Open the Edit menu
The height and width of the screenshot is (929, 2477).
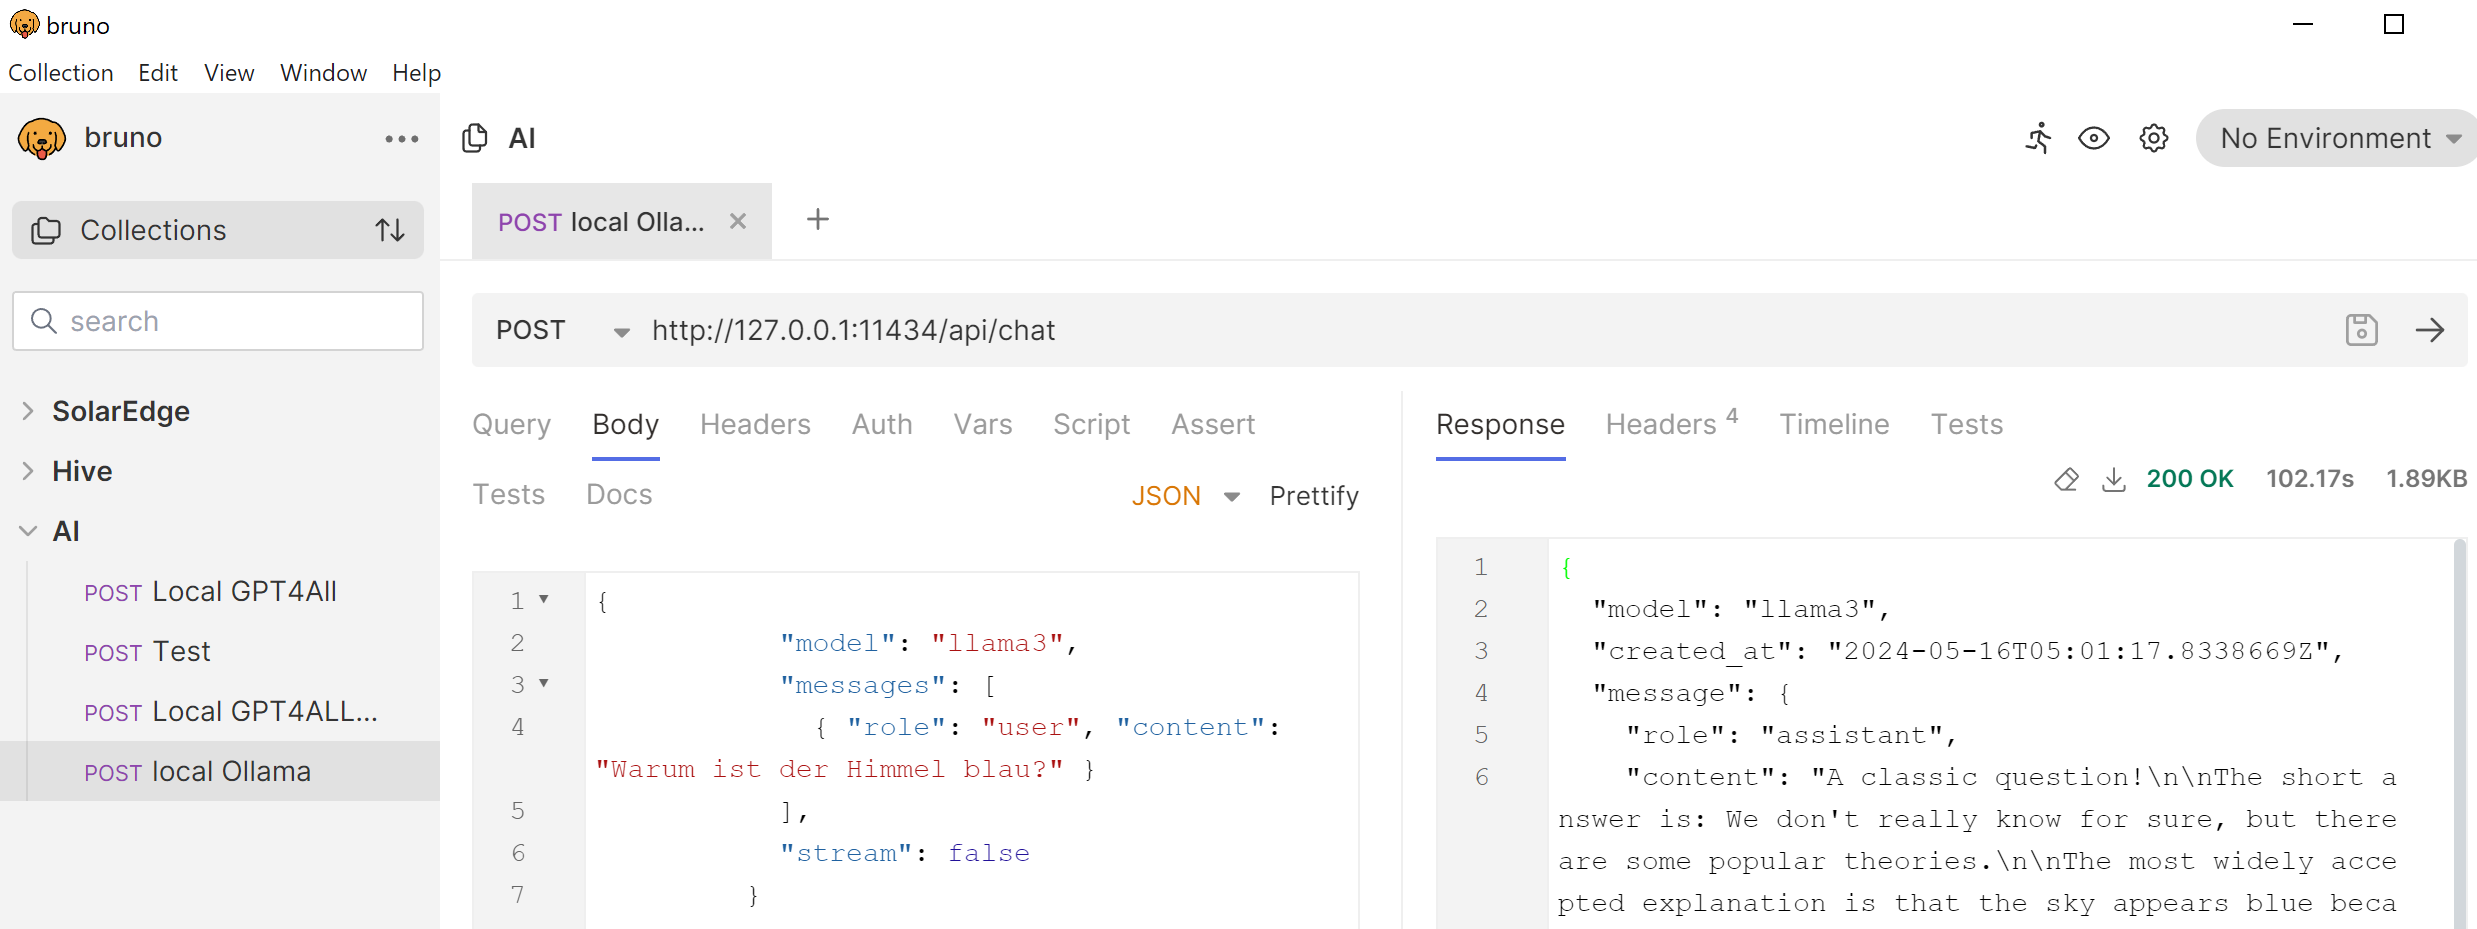158,73
